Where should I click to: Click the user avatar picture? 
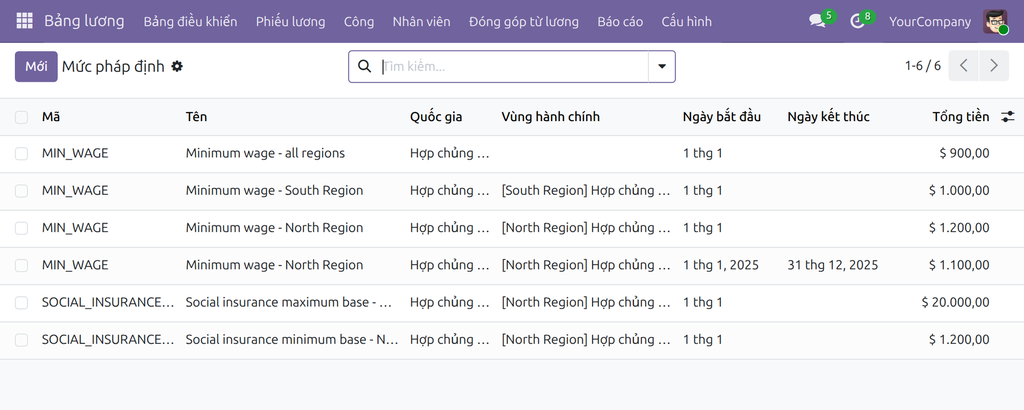click(x=995, y=22)
